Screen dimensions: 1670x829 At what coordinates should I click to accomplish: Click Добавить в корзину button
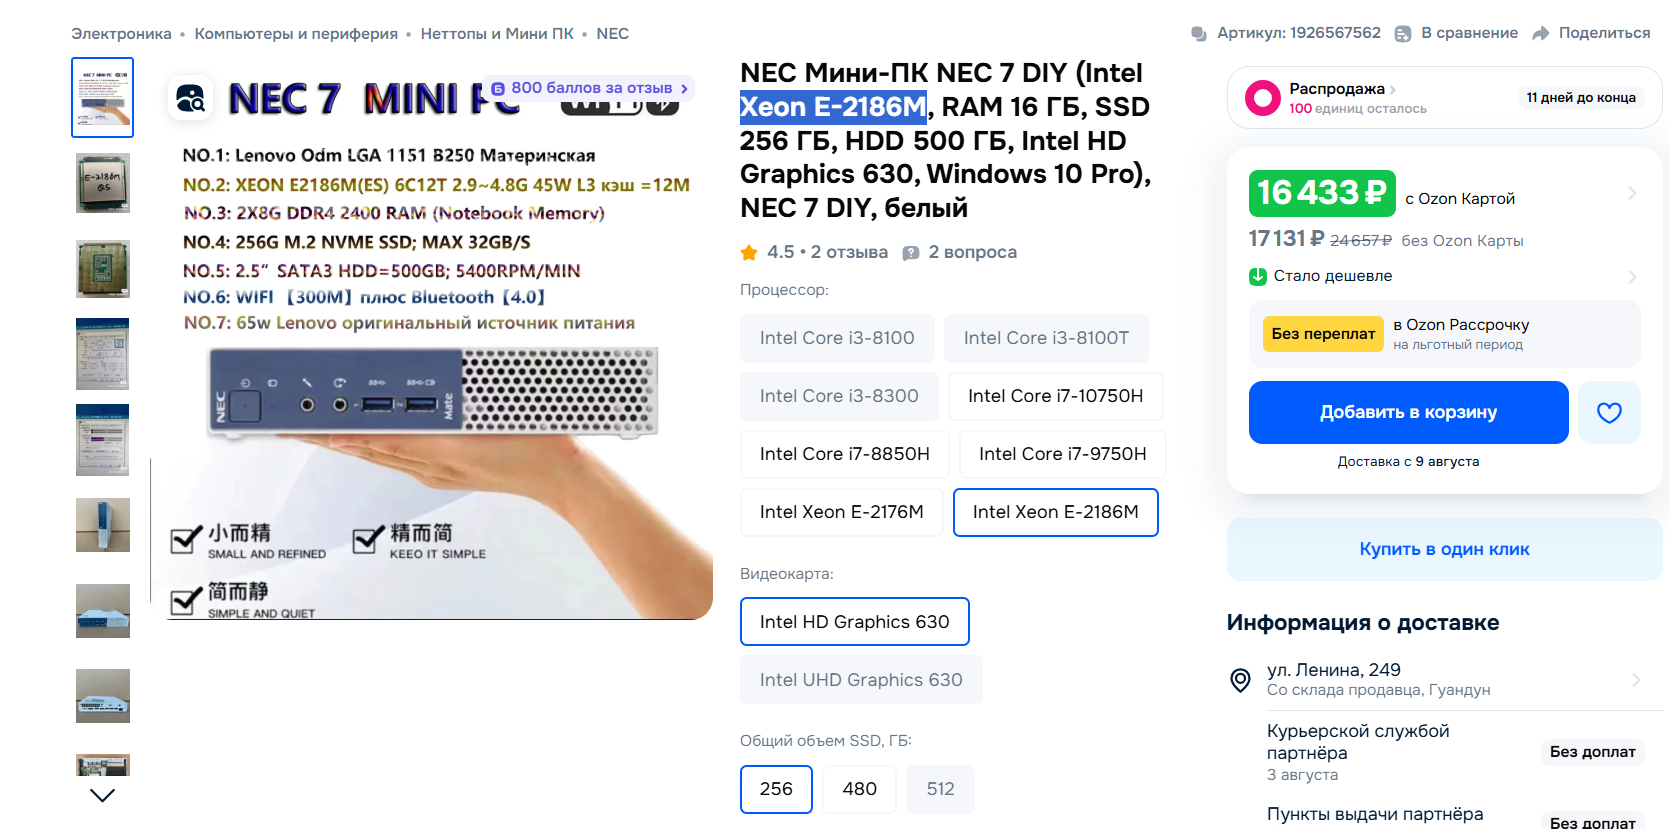[x=1408, y=412]
